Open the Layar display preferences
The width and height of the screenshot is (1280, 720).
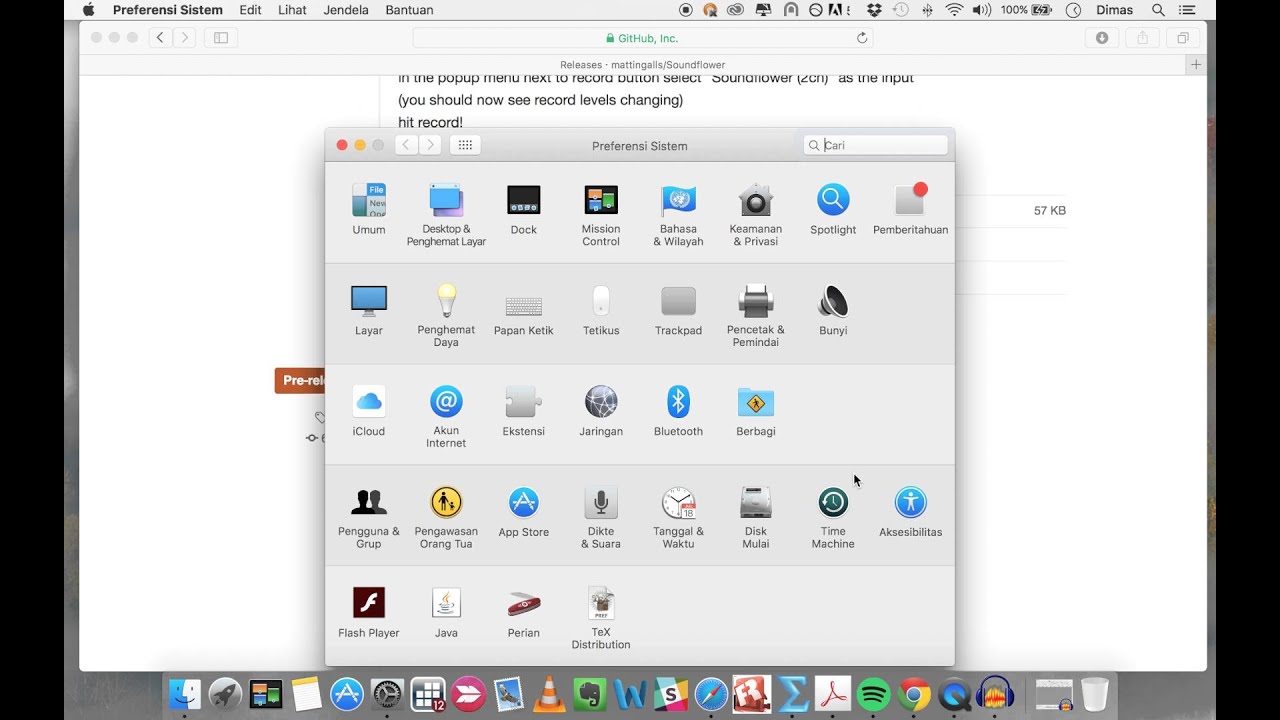(x=369, y=310)
